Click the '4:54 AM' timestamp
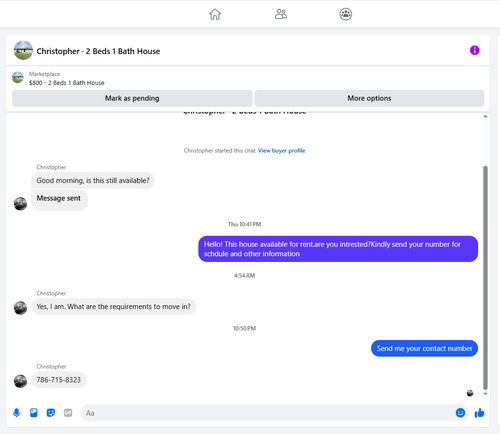Screen dimensions: 500x434 [244, 276]
